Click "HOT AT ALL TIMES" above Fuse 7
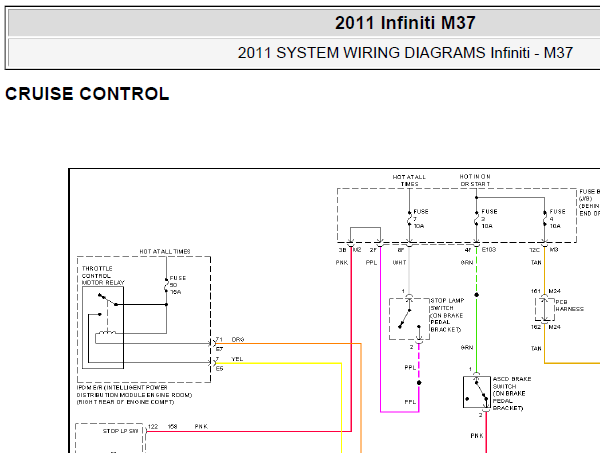Image resolution: width=600 pixels, height=453 pixels. tap(409, 181)
